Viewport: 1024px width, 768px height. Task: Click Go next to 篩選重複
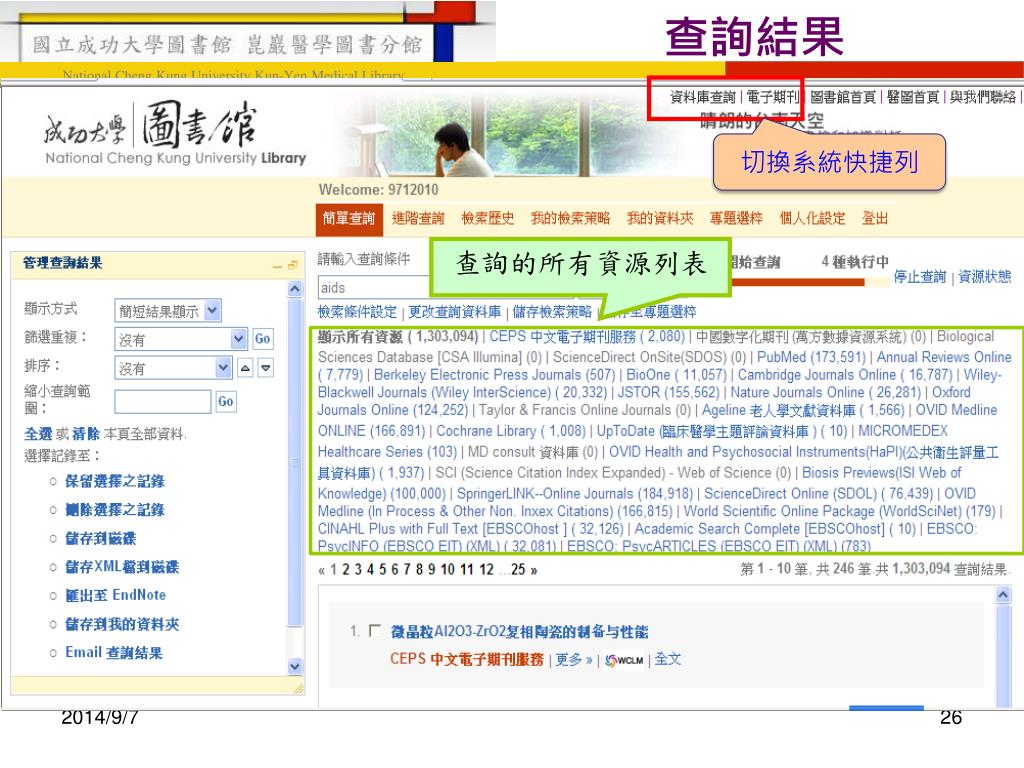point(263,339)
